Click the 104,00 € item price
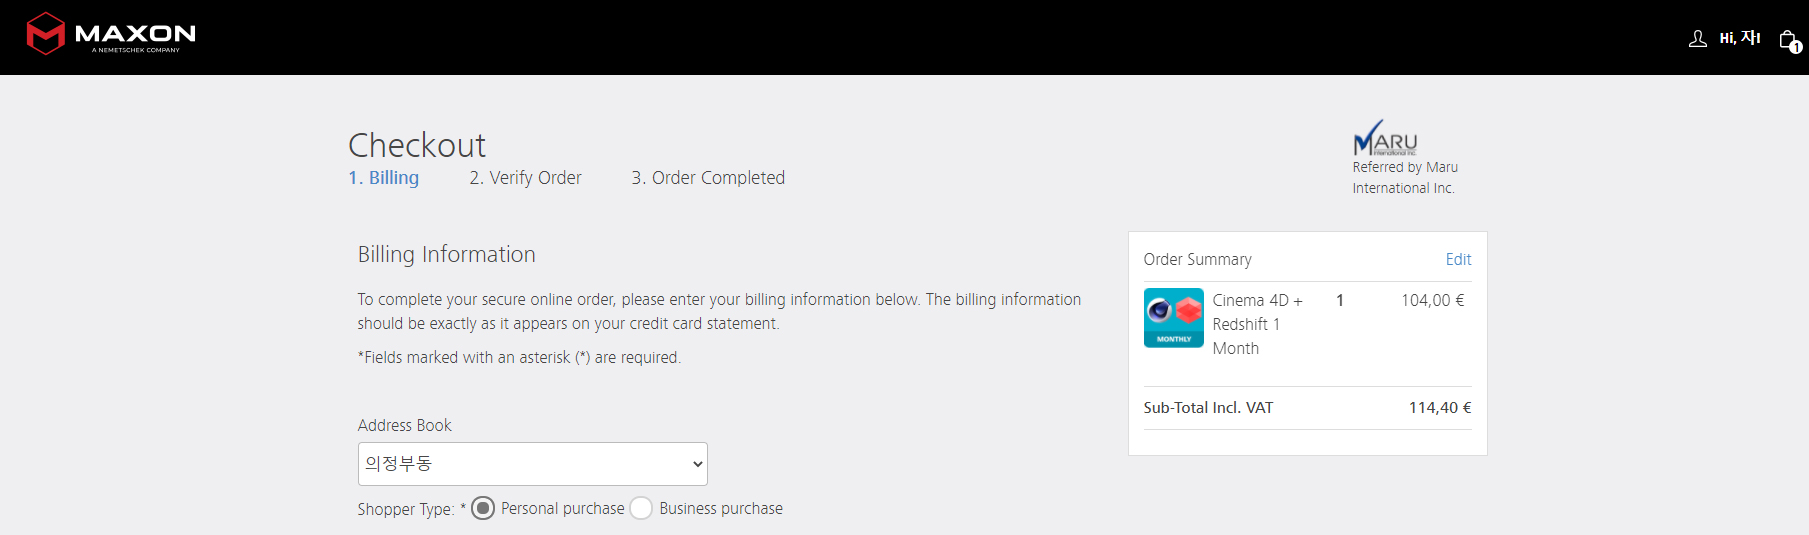The width and height of the screenshot is (1809, 535). coord(1432,300)
